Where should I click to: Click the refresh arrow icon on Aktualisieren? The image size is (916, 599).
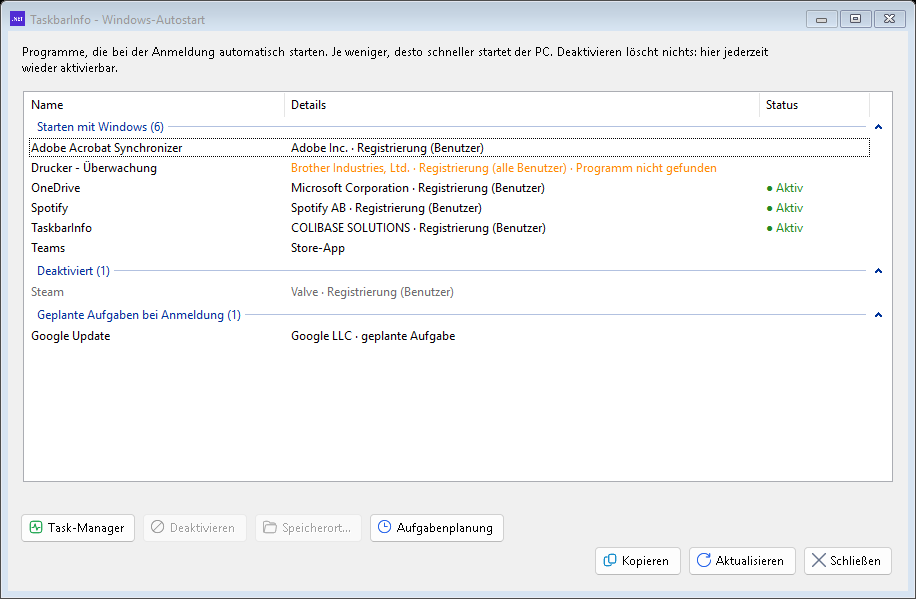[x=704, y=560]
